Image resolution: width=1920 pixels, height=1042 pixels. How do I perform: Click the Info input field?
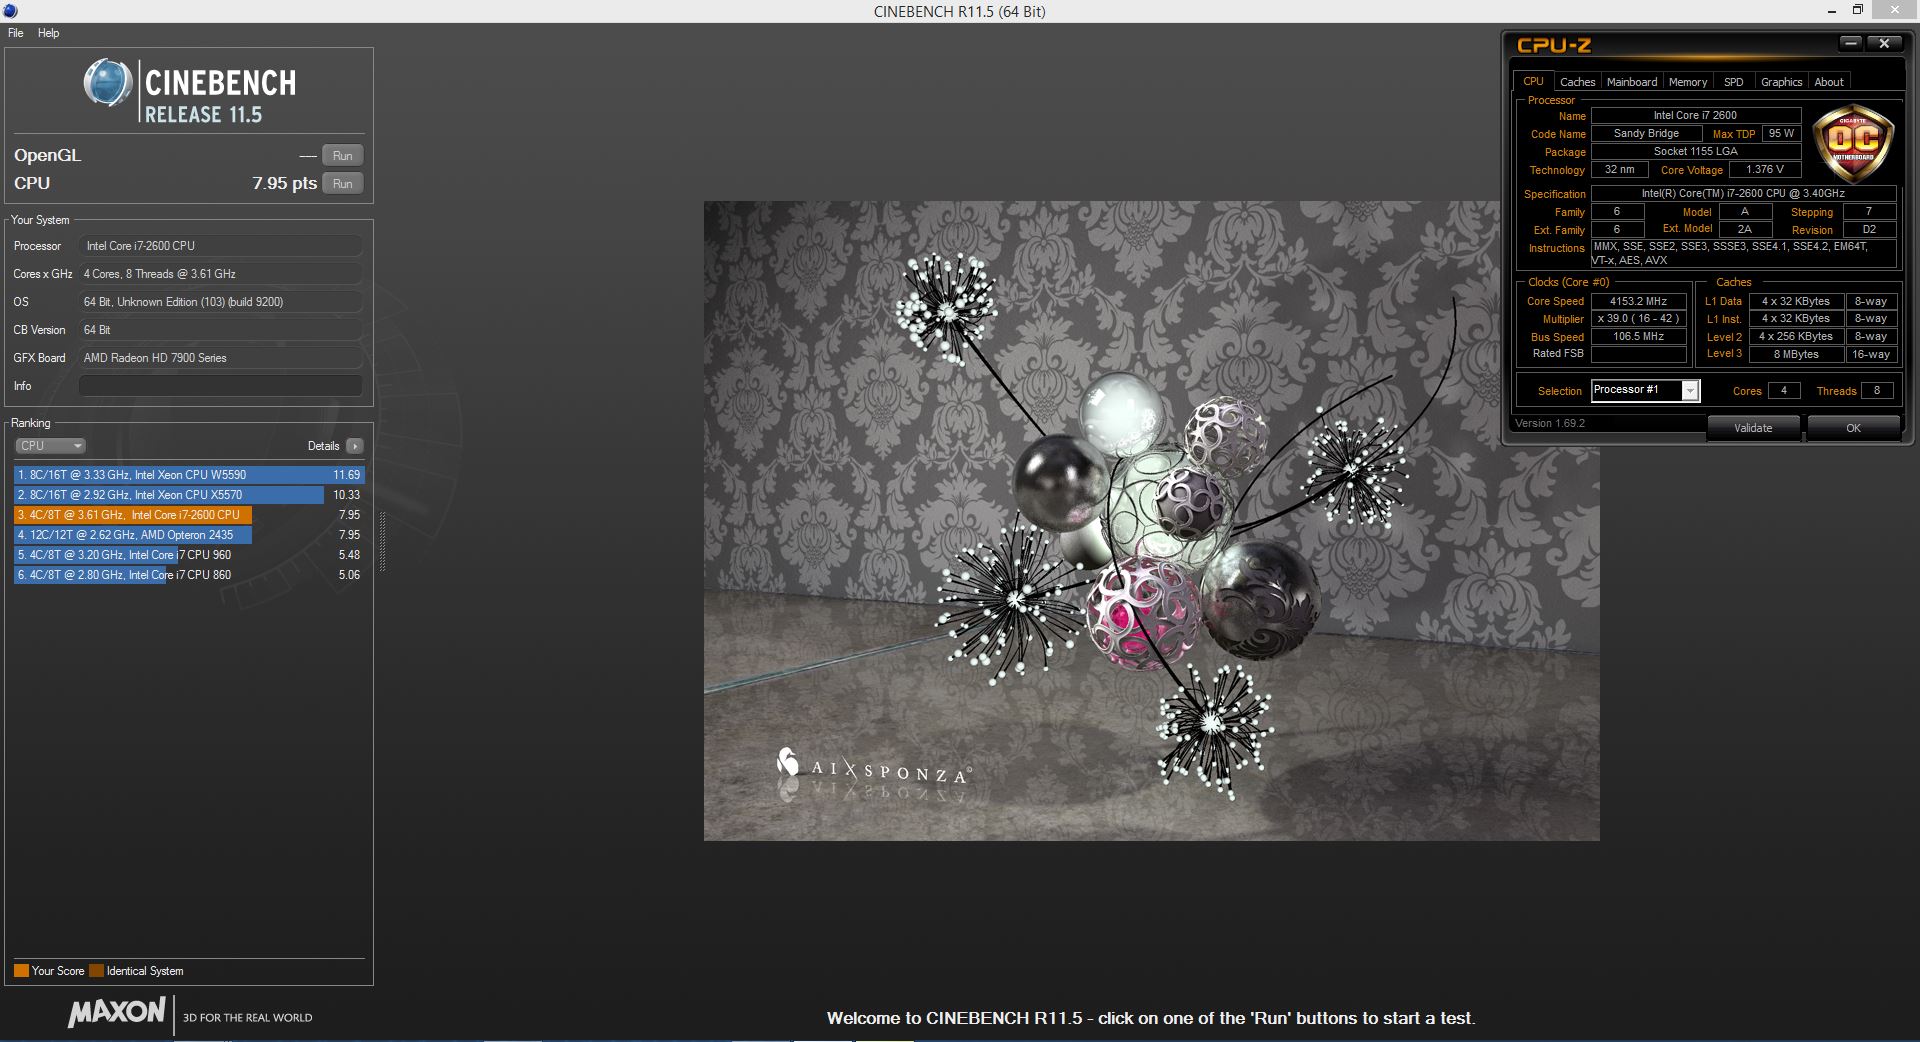tap(220, 386)
